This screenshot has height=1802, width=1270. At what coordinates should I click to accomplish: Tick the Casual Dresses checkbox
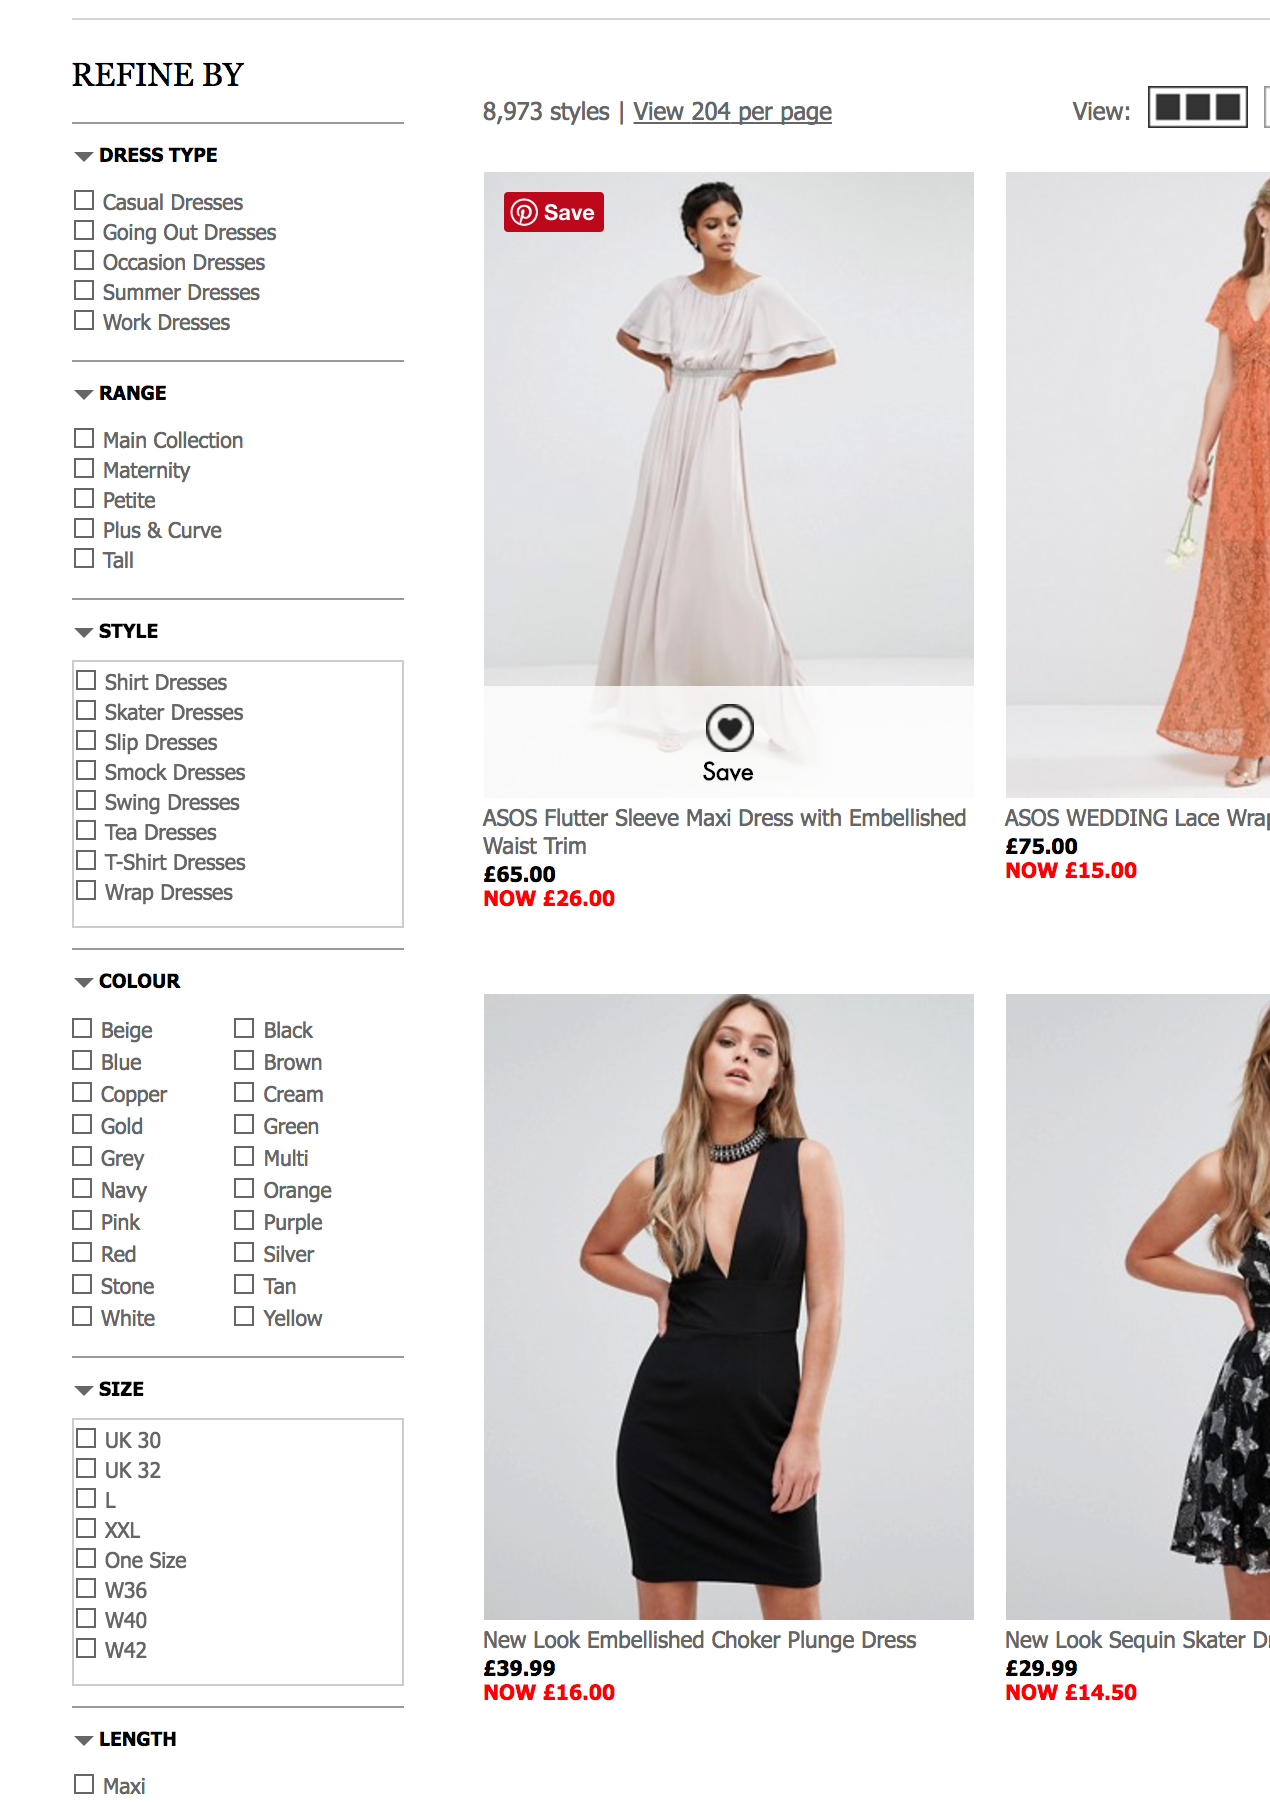point(84,201)
